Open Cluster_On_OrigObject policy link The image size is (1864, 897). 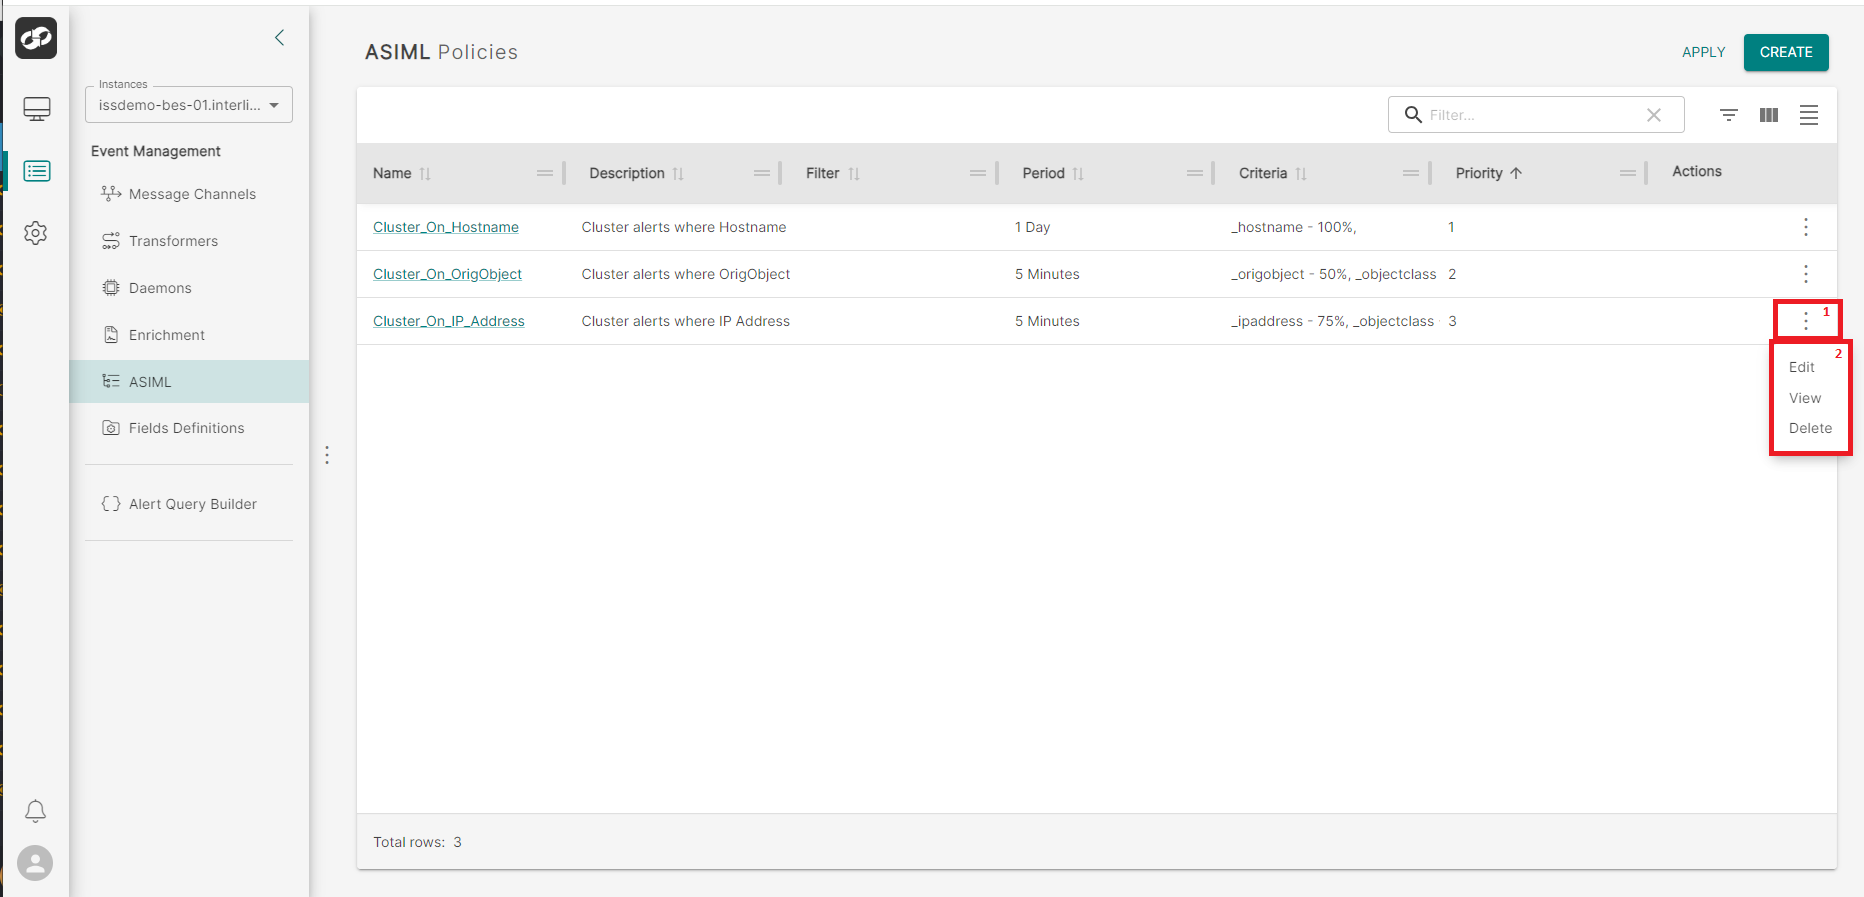(447, 274)
